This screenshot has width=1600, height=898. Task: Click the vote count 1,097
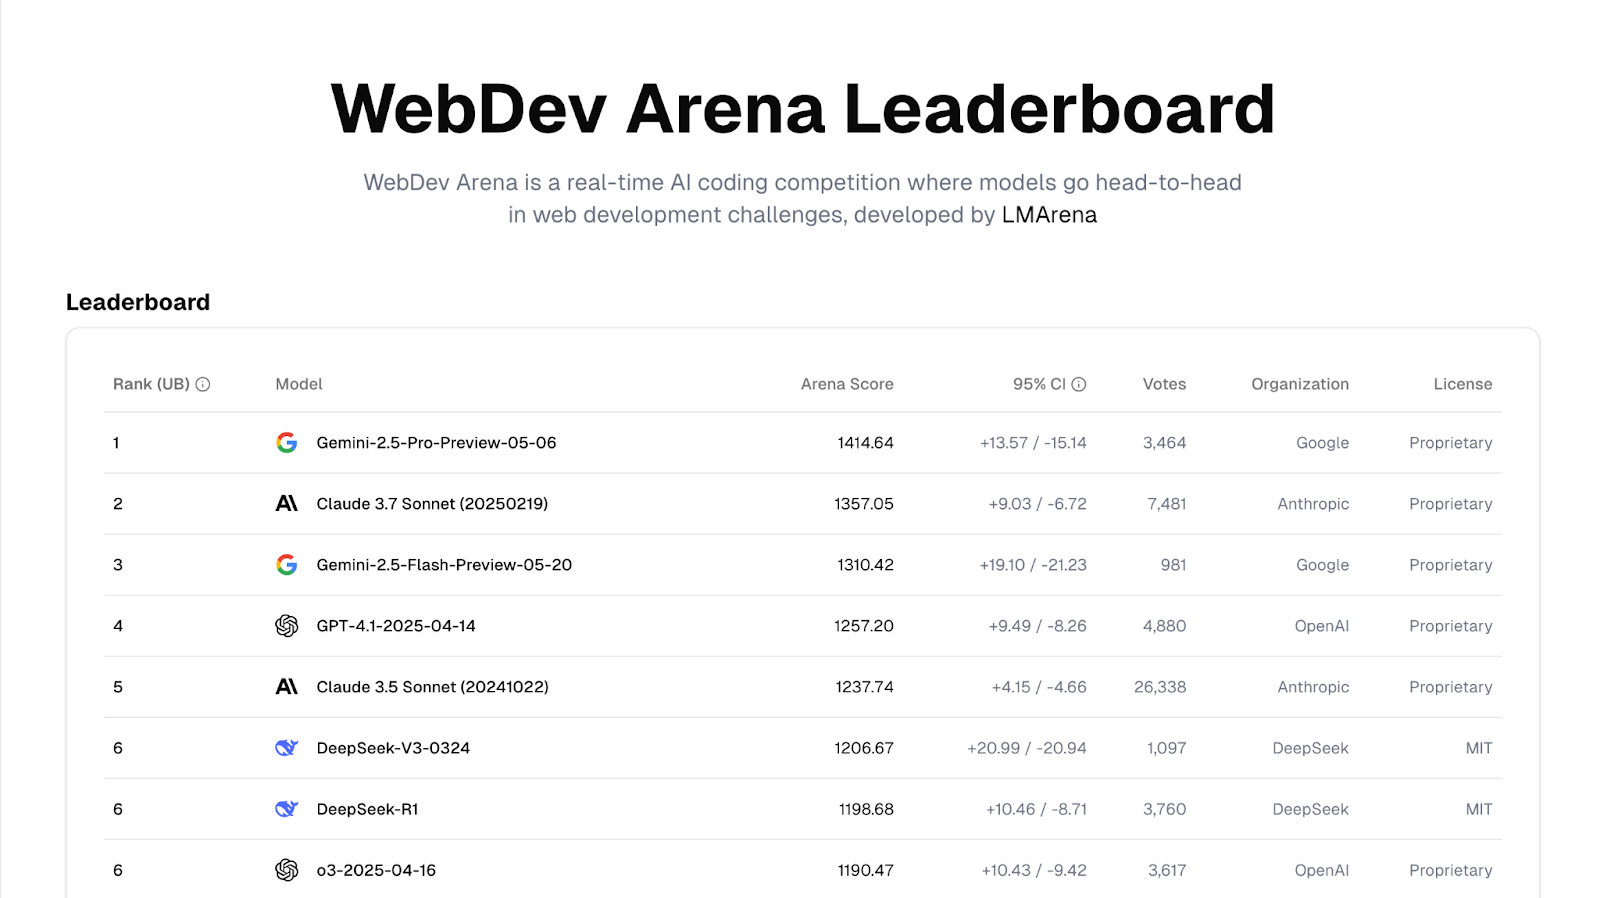[1167, 748]
